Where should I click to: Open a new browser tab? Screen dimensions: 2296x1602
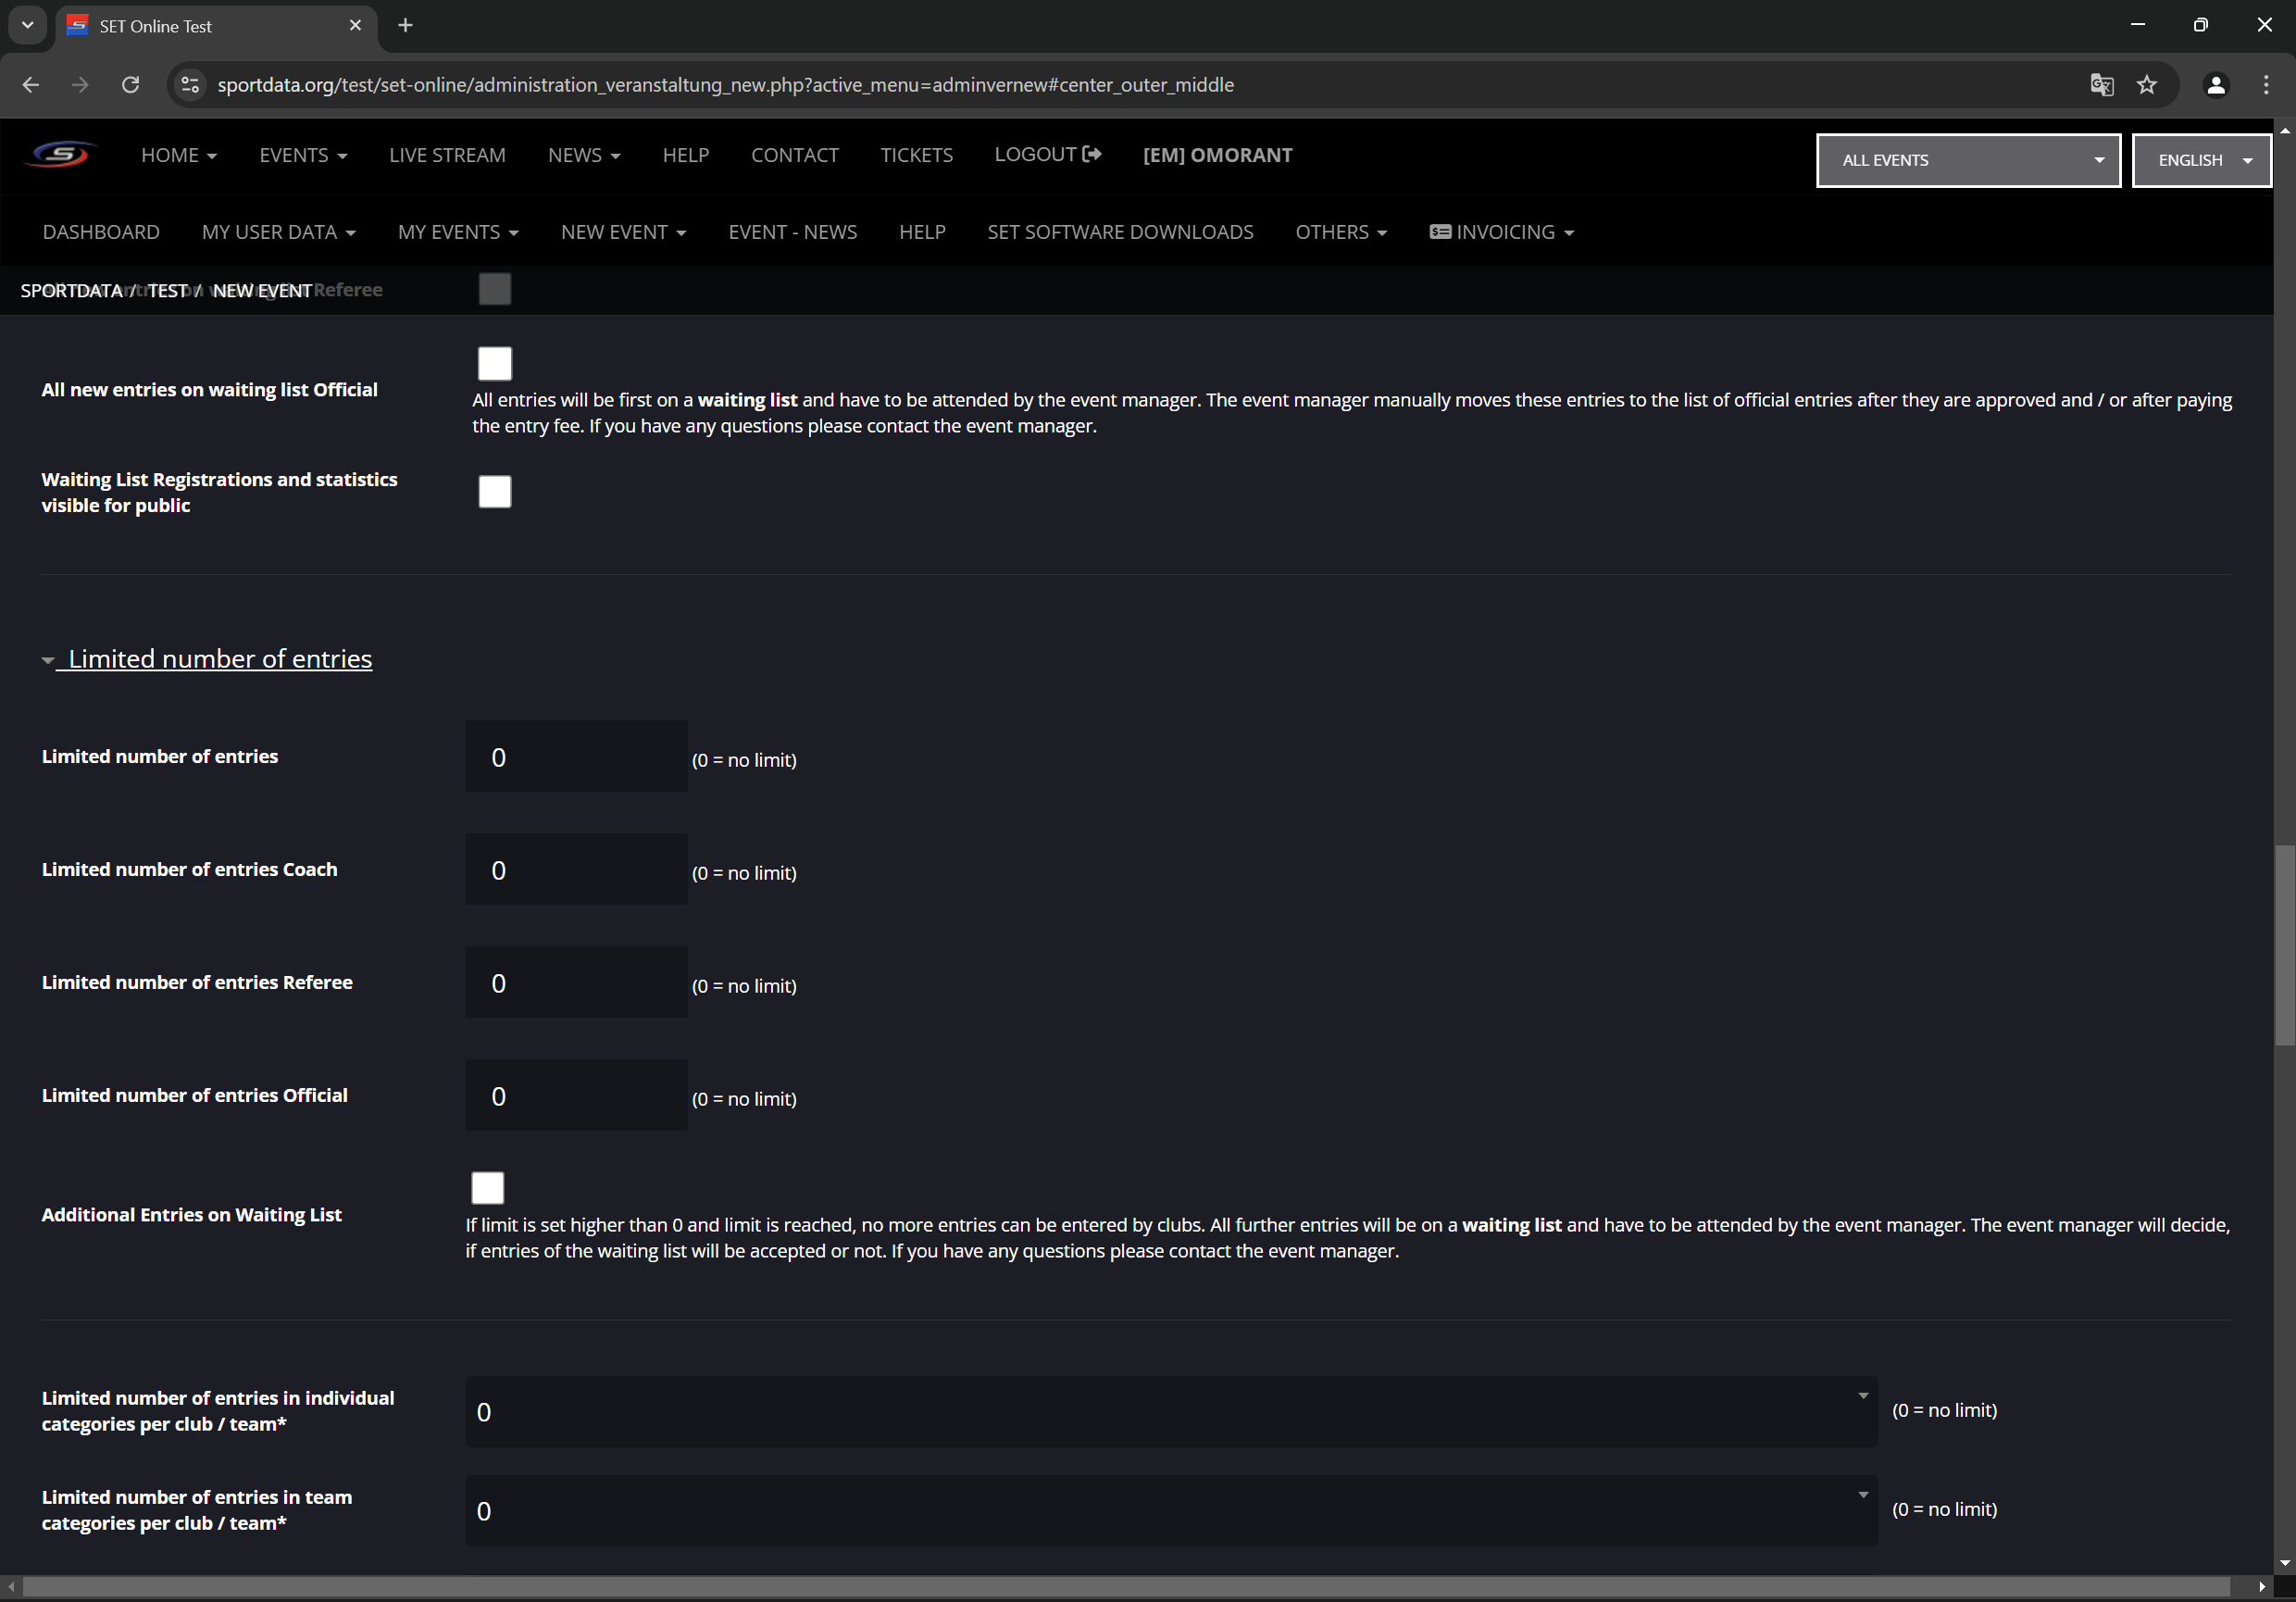coord(405,26)
